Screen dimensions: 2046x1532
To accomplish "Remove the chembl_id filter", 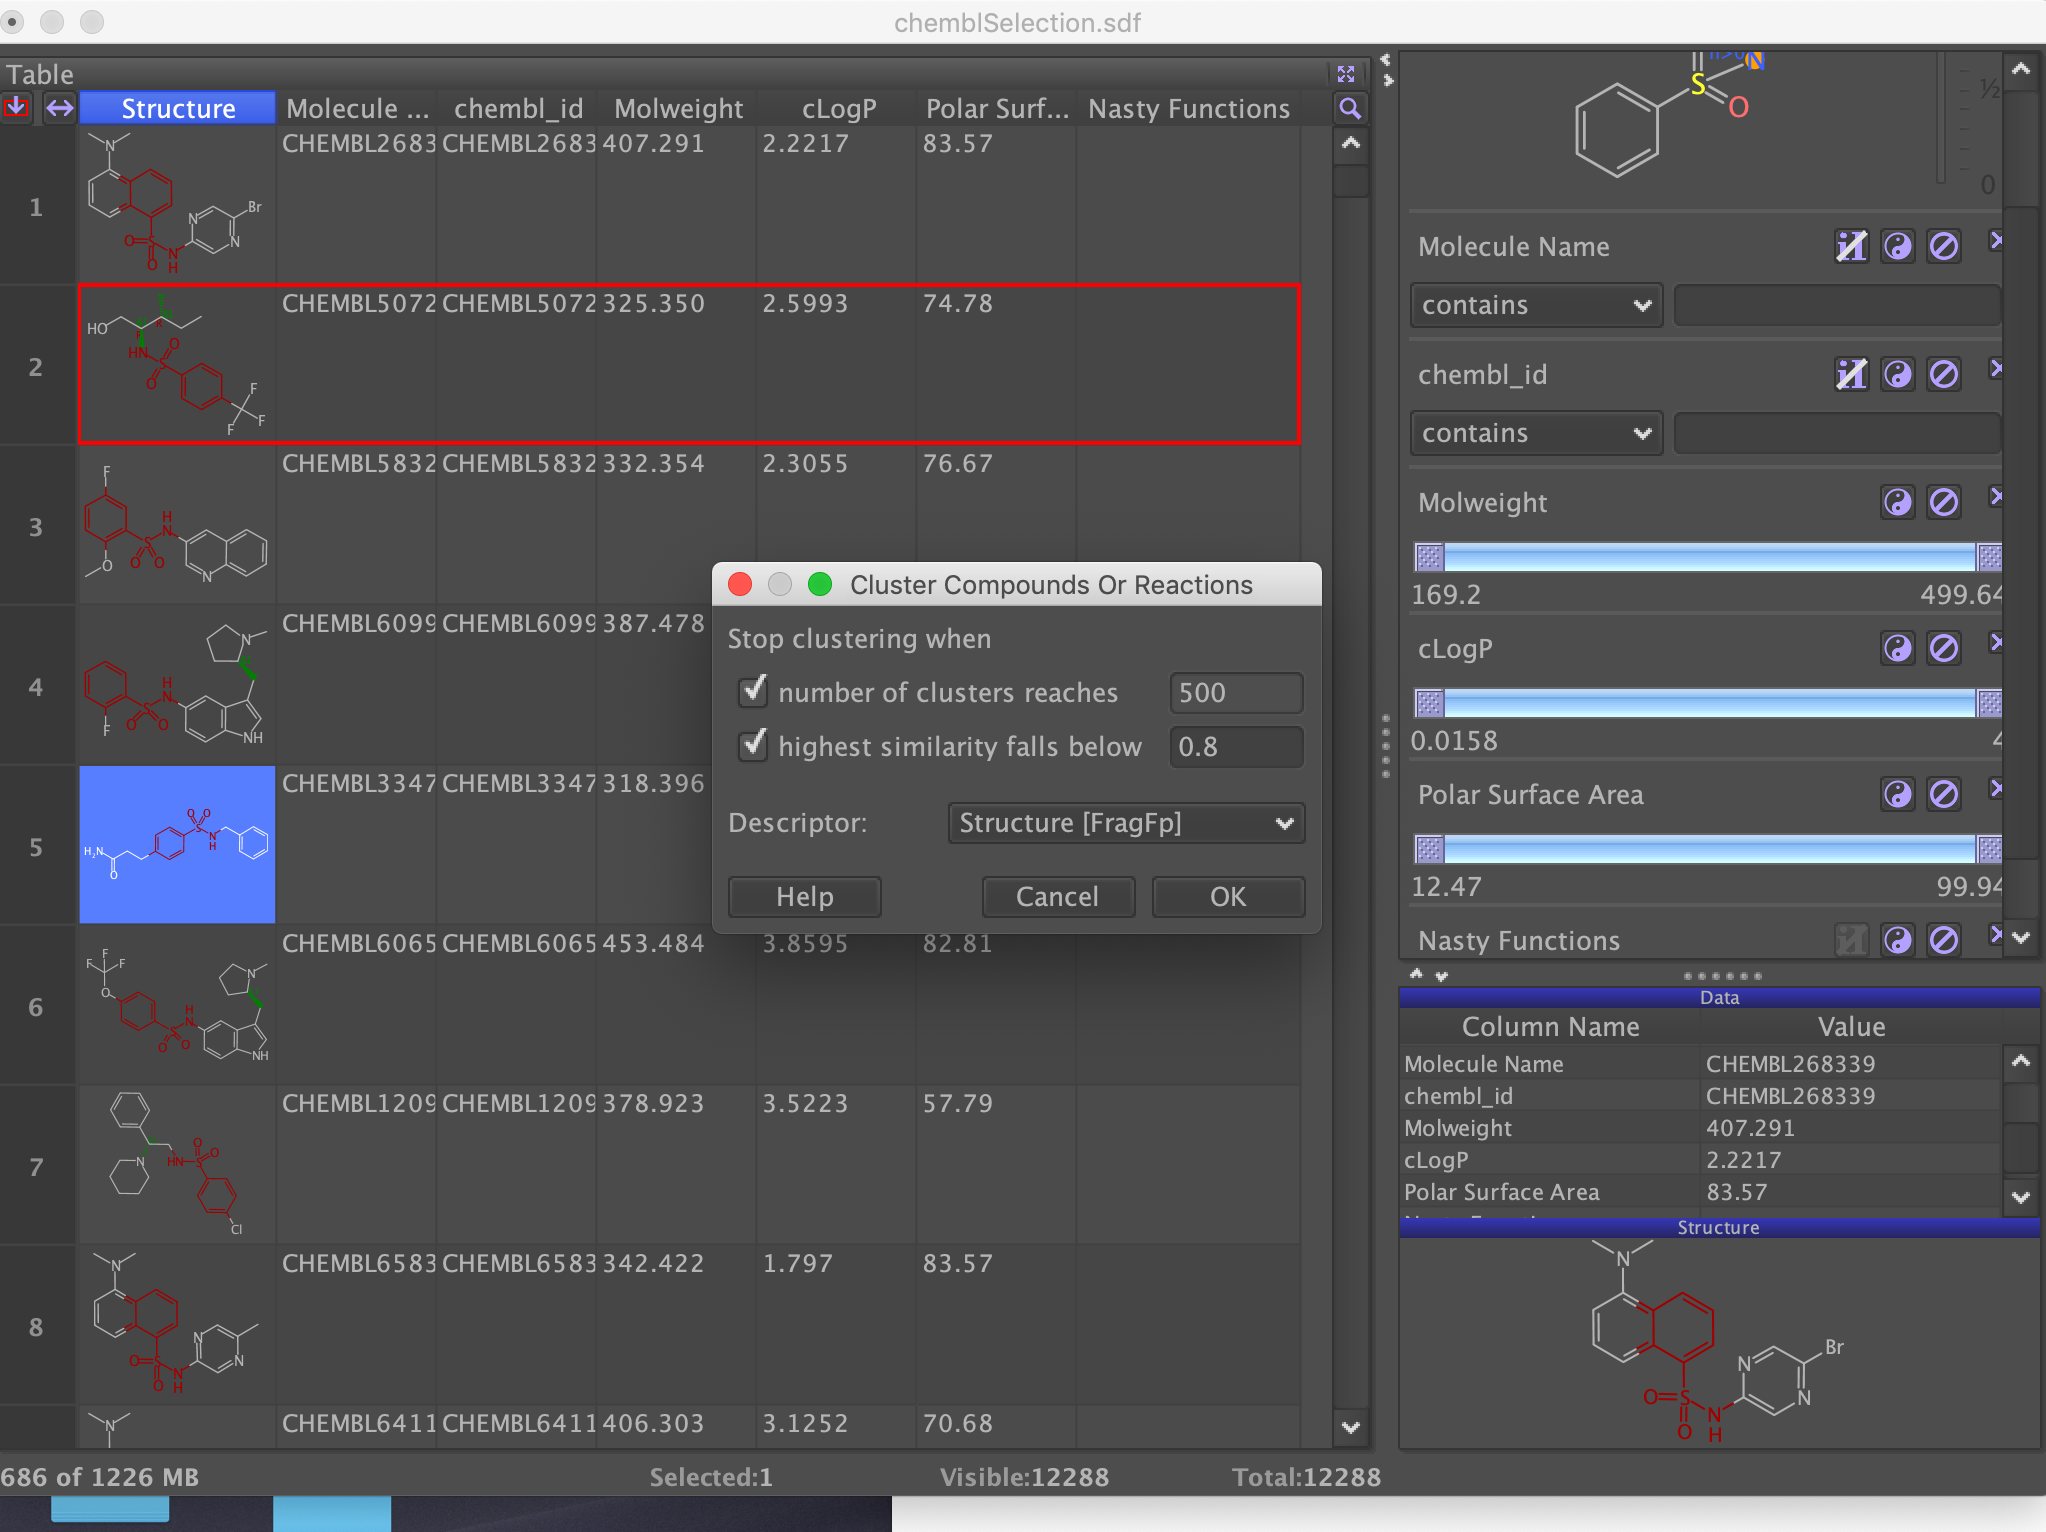I will click(1995, 368).
